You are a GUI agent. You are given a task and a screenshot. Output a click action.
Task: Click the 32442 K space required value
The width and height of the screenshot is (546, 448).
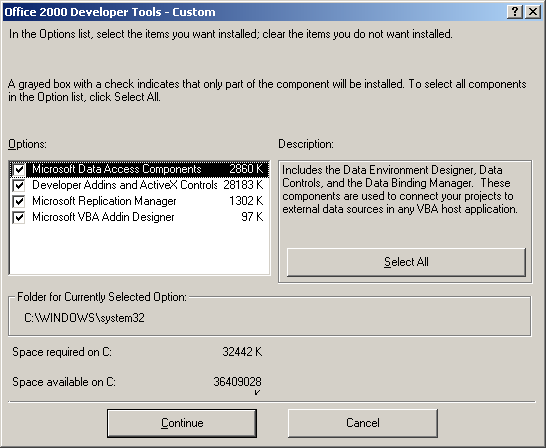tap(242, 352)
